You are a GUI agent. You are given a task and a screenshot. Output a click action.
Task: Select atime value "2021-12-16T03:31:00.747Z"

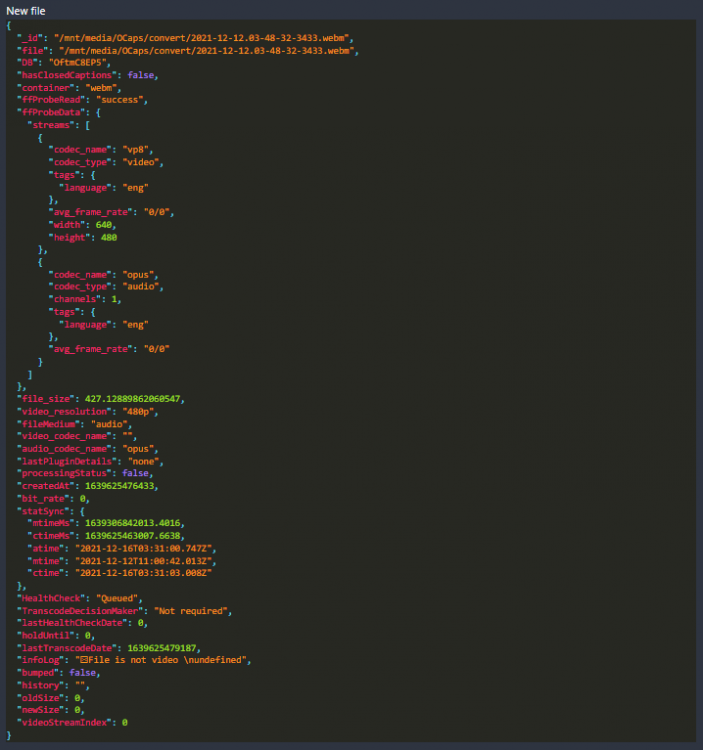pyautogui.click(x=143, y=548)
